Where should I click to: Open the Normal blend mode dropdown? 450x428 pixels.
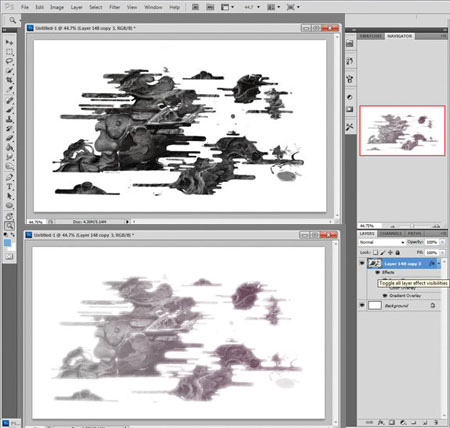click(x=382, y=242)
